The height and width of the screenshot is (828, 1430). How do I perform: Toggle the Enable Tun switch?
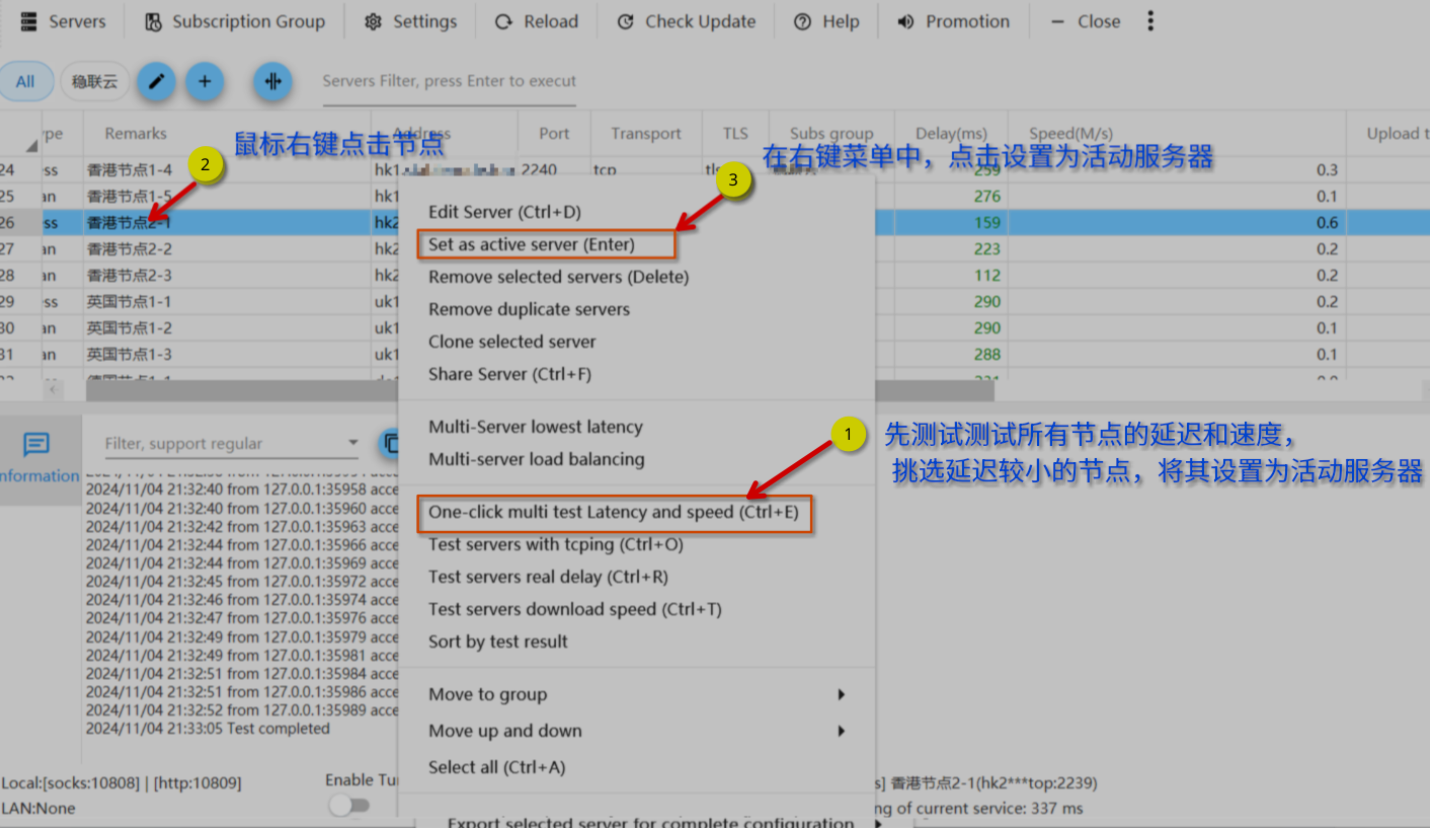point(349,805)
